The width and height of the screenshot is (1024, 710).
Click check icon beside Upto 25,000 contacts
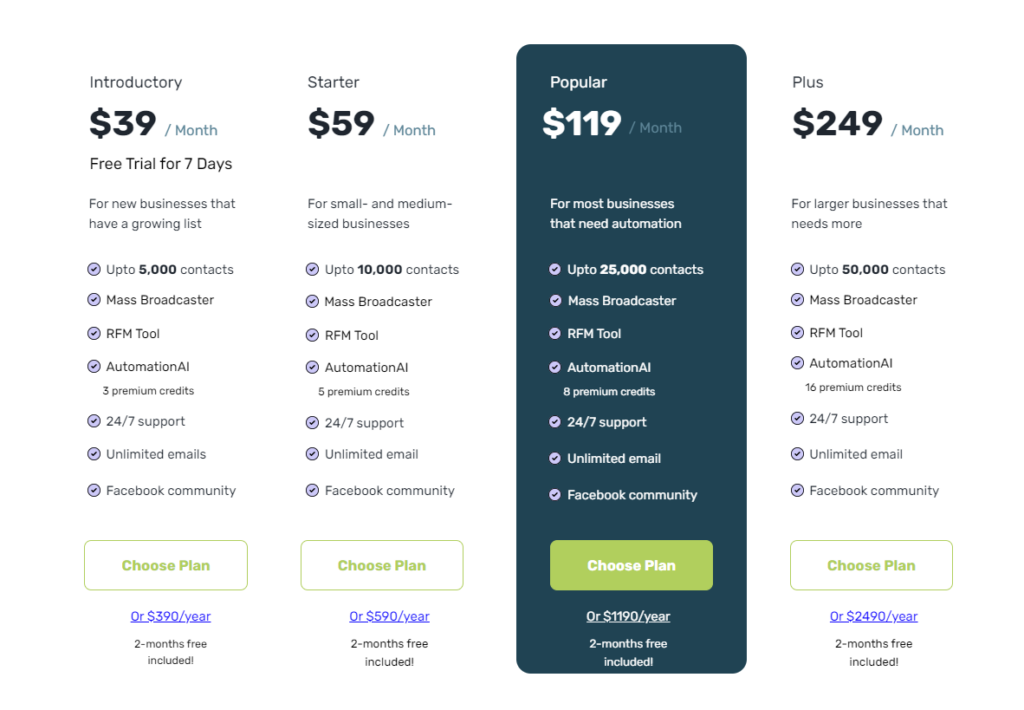click(x=555, y=269)
